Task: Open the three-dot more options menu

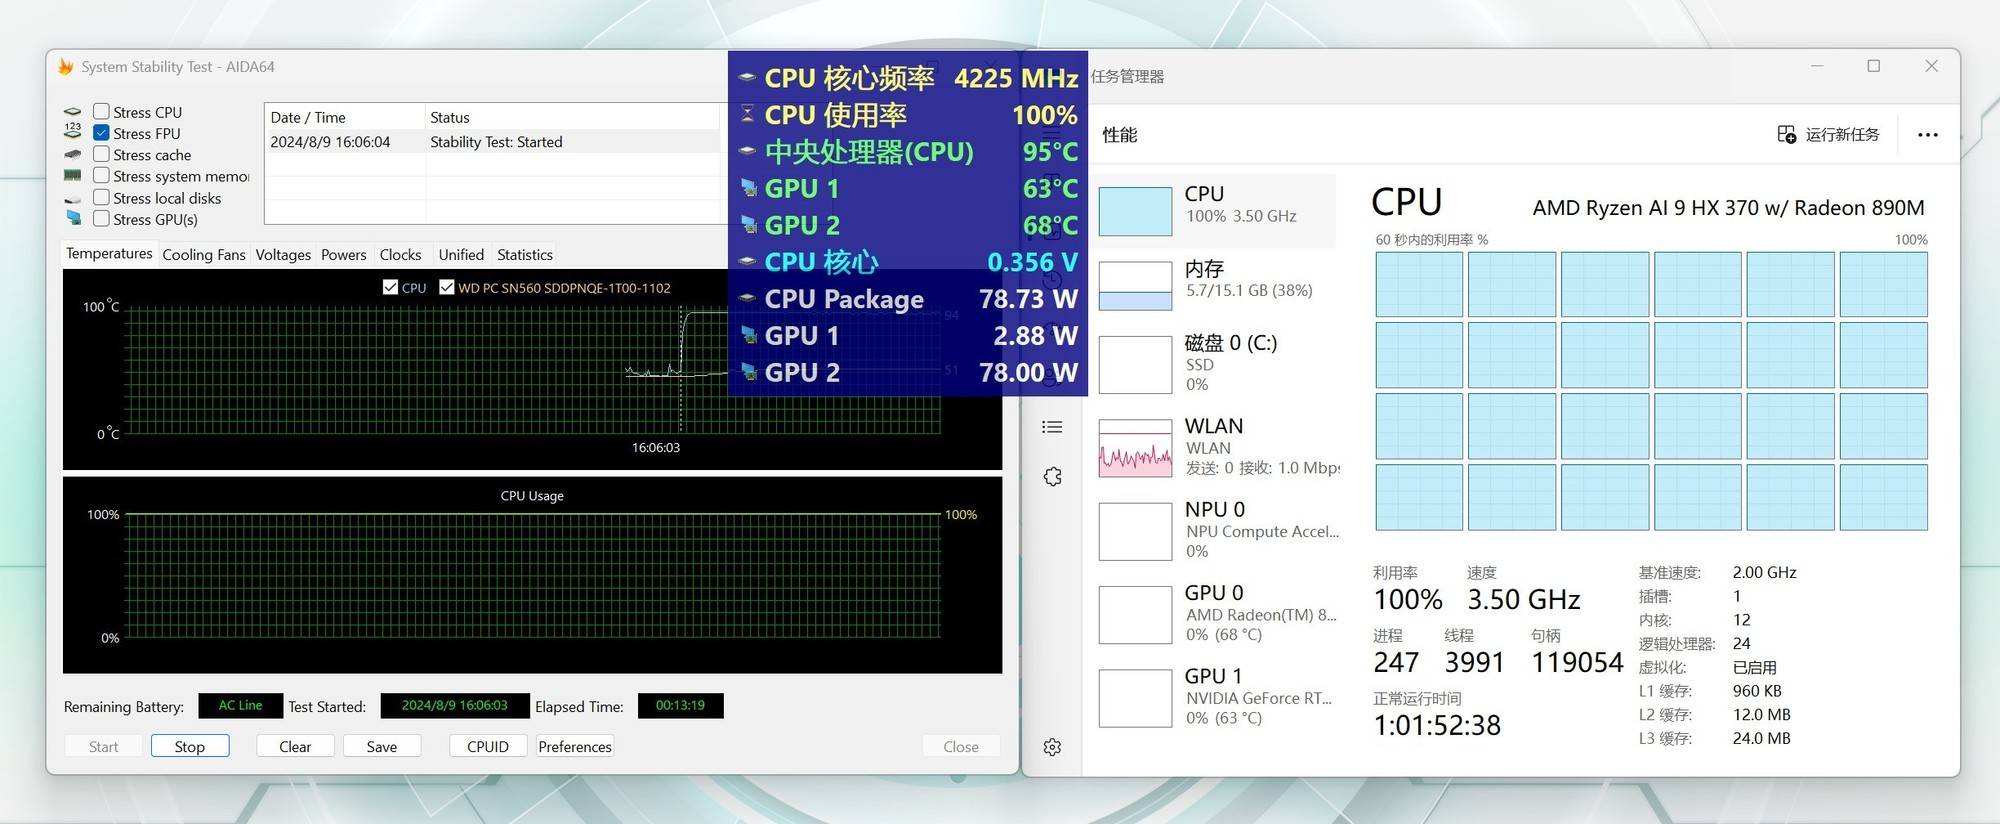Action: click(1928, 135)
